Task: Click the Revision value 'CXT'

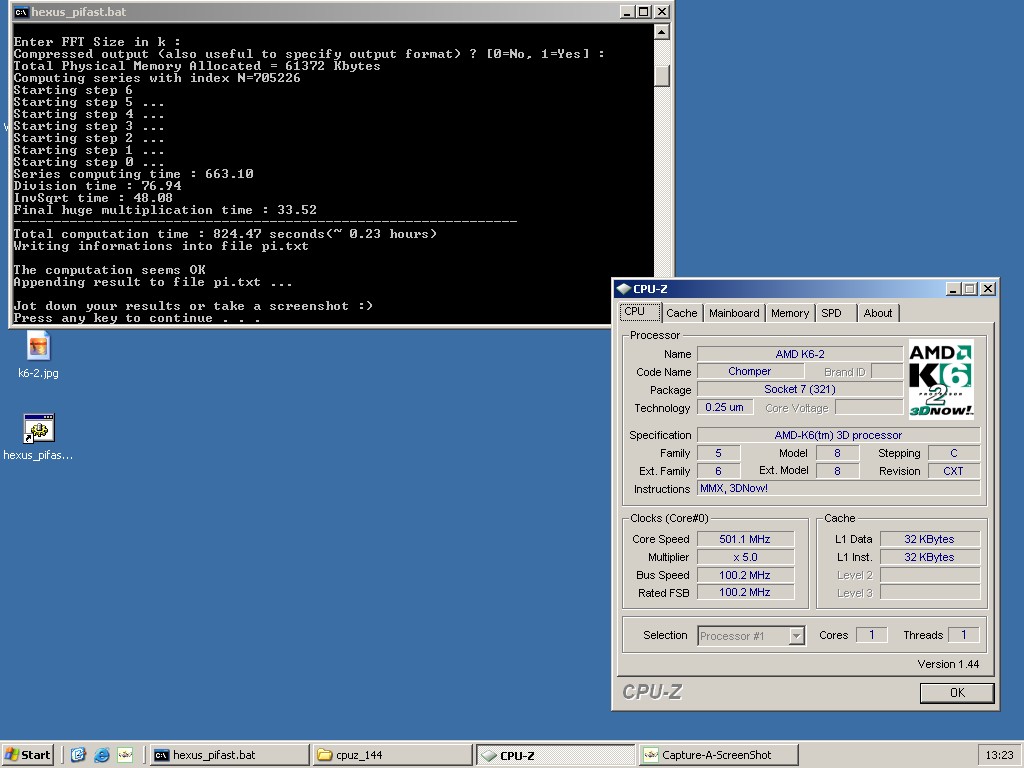Action: coord(954,471)
